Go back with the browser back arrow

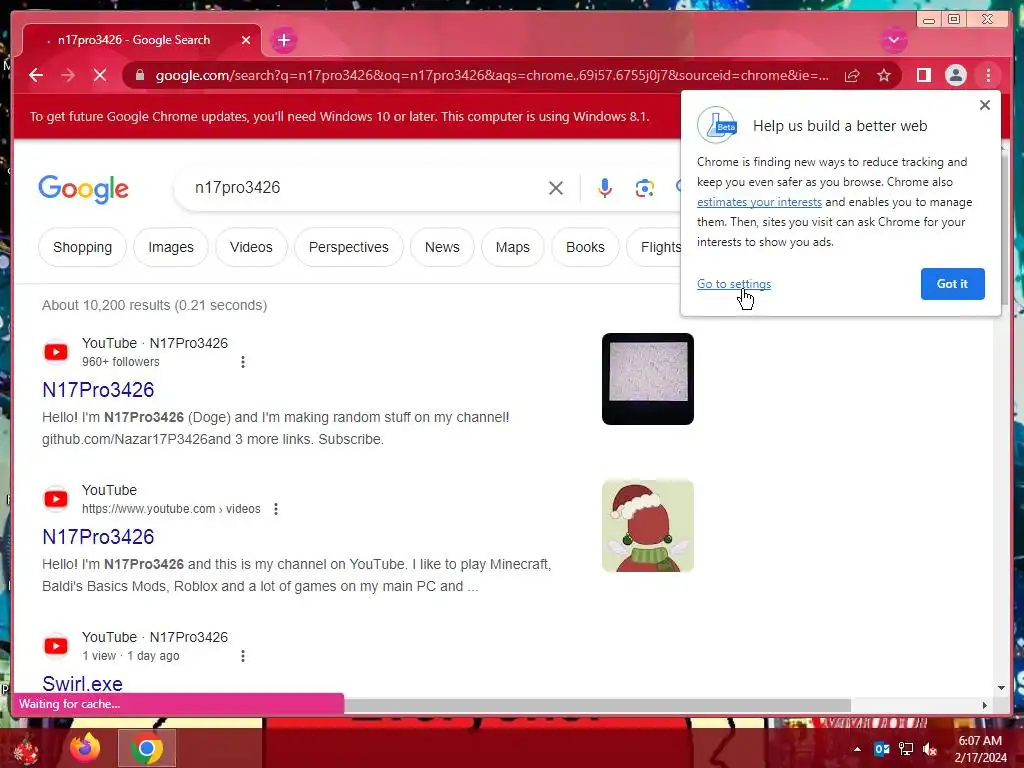click(36, 76)
